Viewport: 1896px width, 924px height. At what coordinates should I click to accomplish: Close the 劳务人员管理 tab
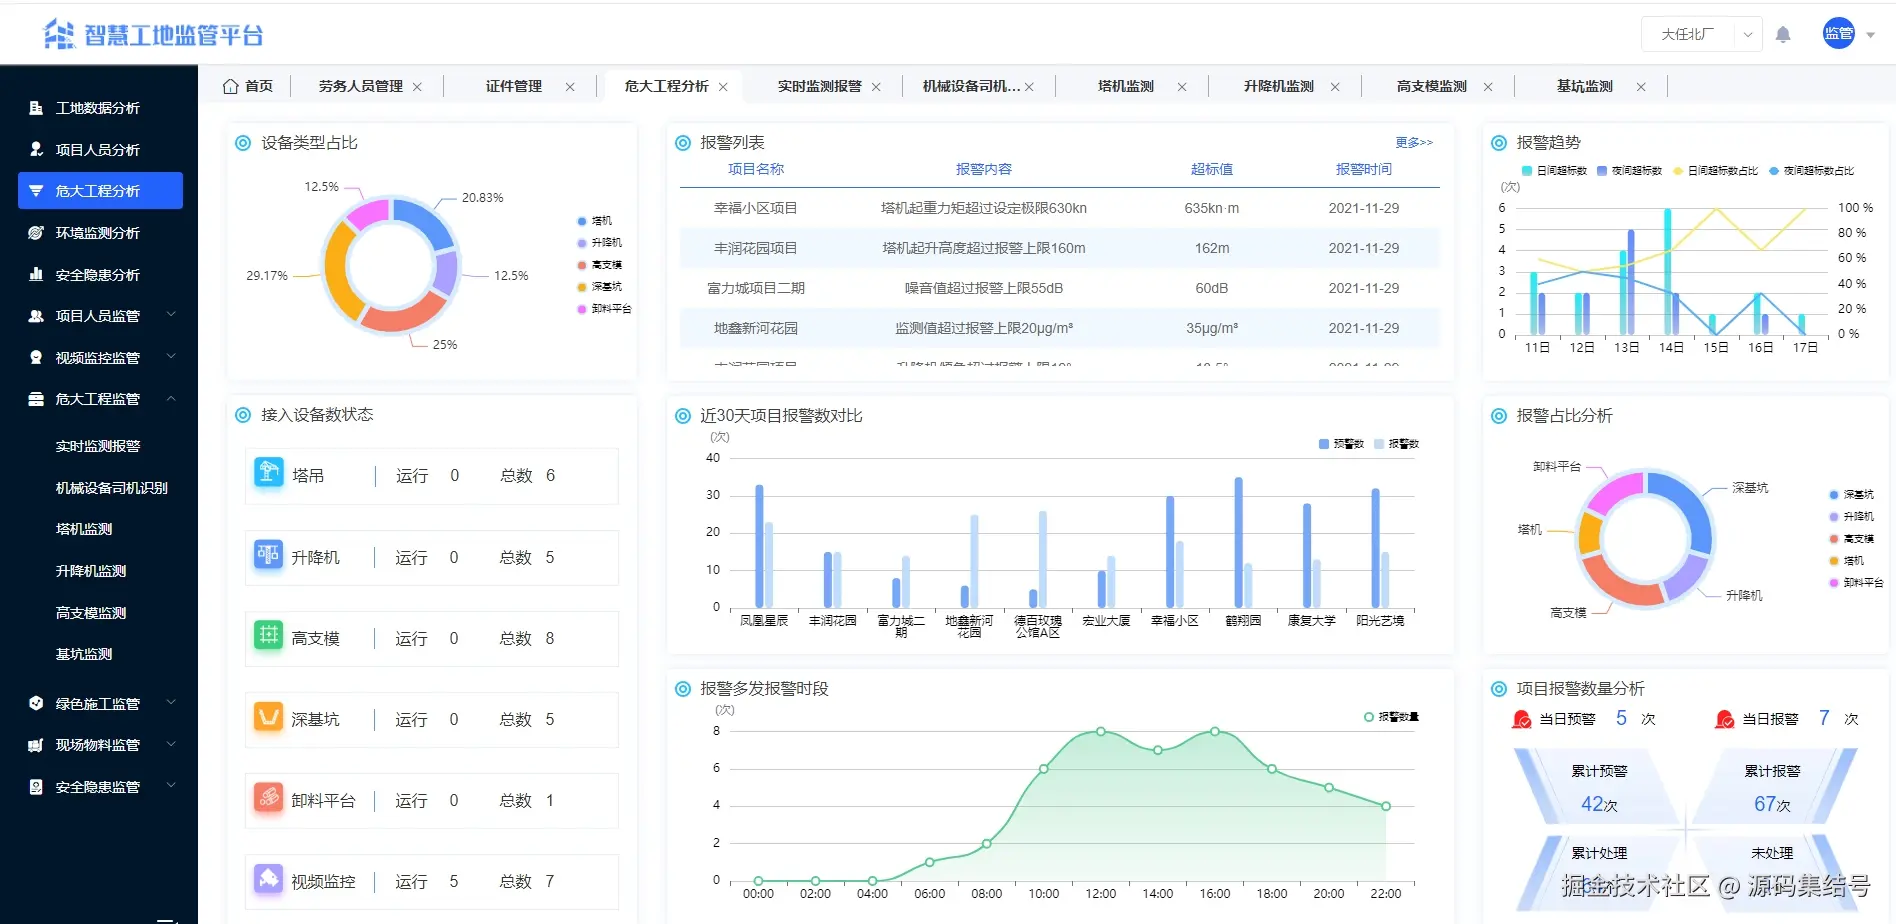point(417,87)
